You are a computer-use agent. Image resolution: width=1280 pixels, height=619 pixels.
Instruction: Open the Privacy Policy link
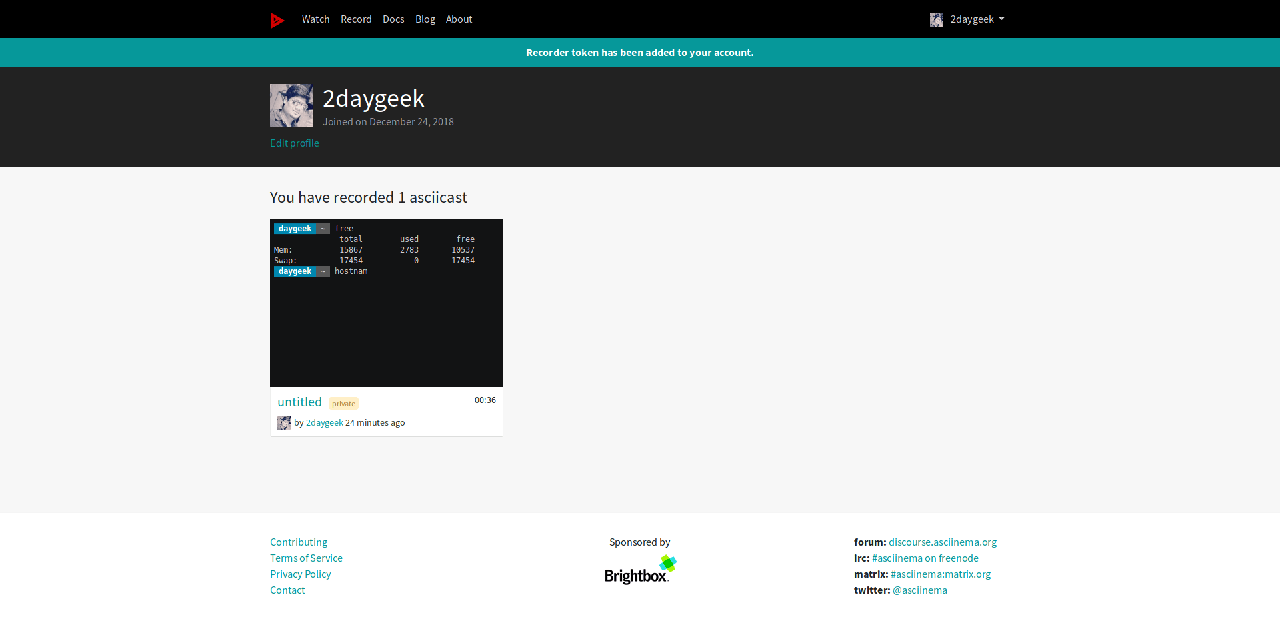(x=300, y=574)
